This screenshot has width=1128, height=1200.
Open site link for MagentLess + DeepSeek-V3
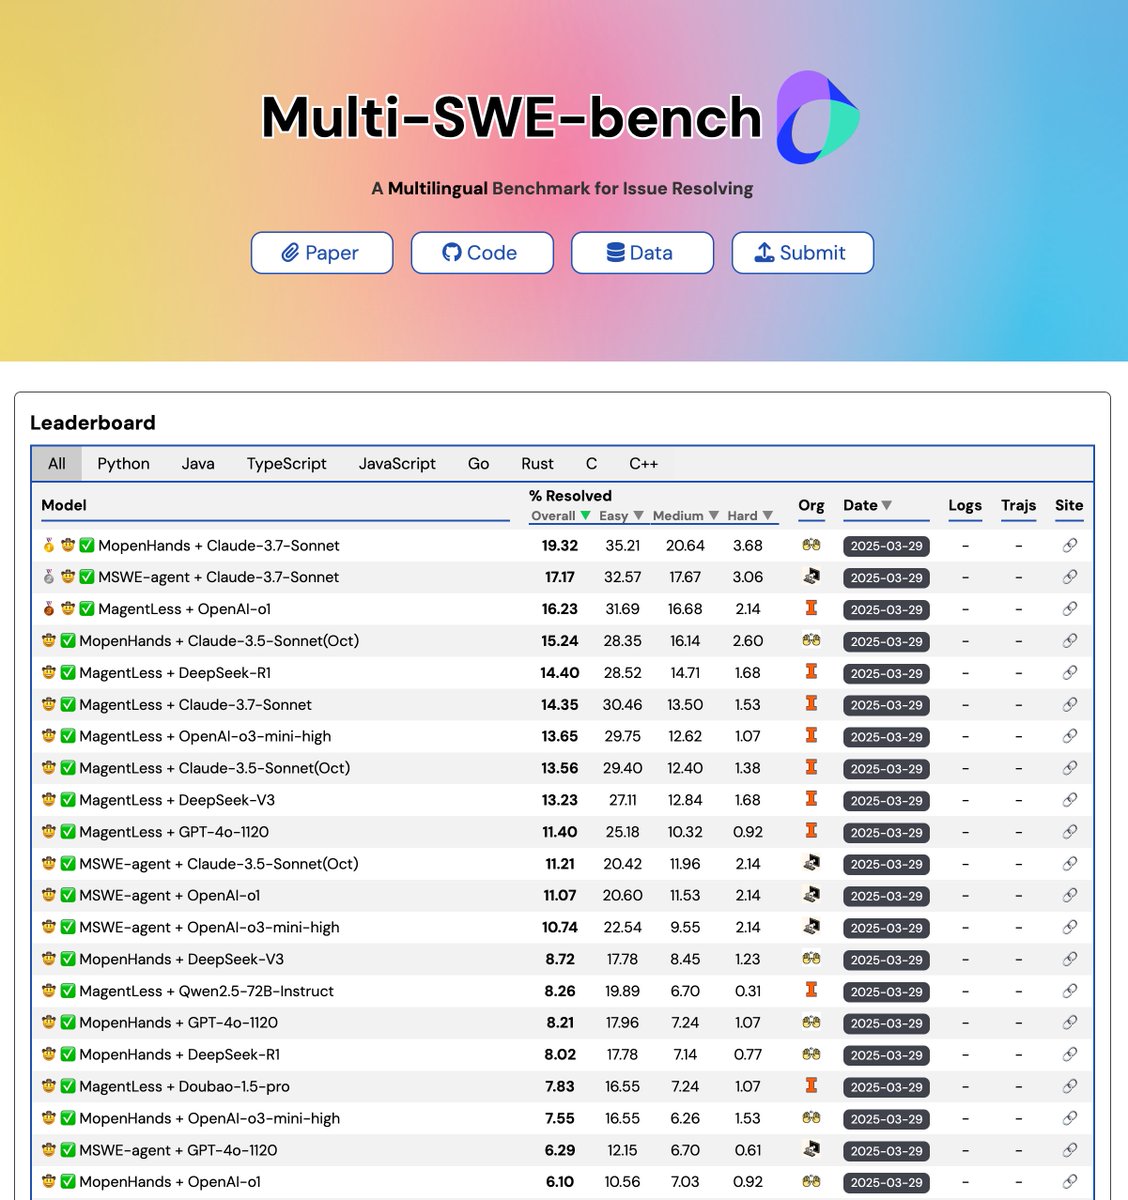tap(1070, 800)
